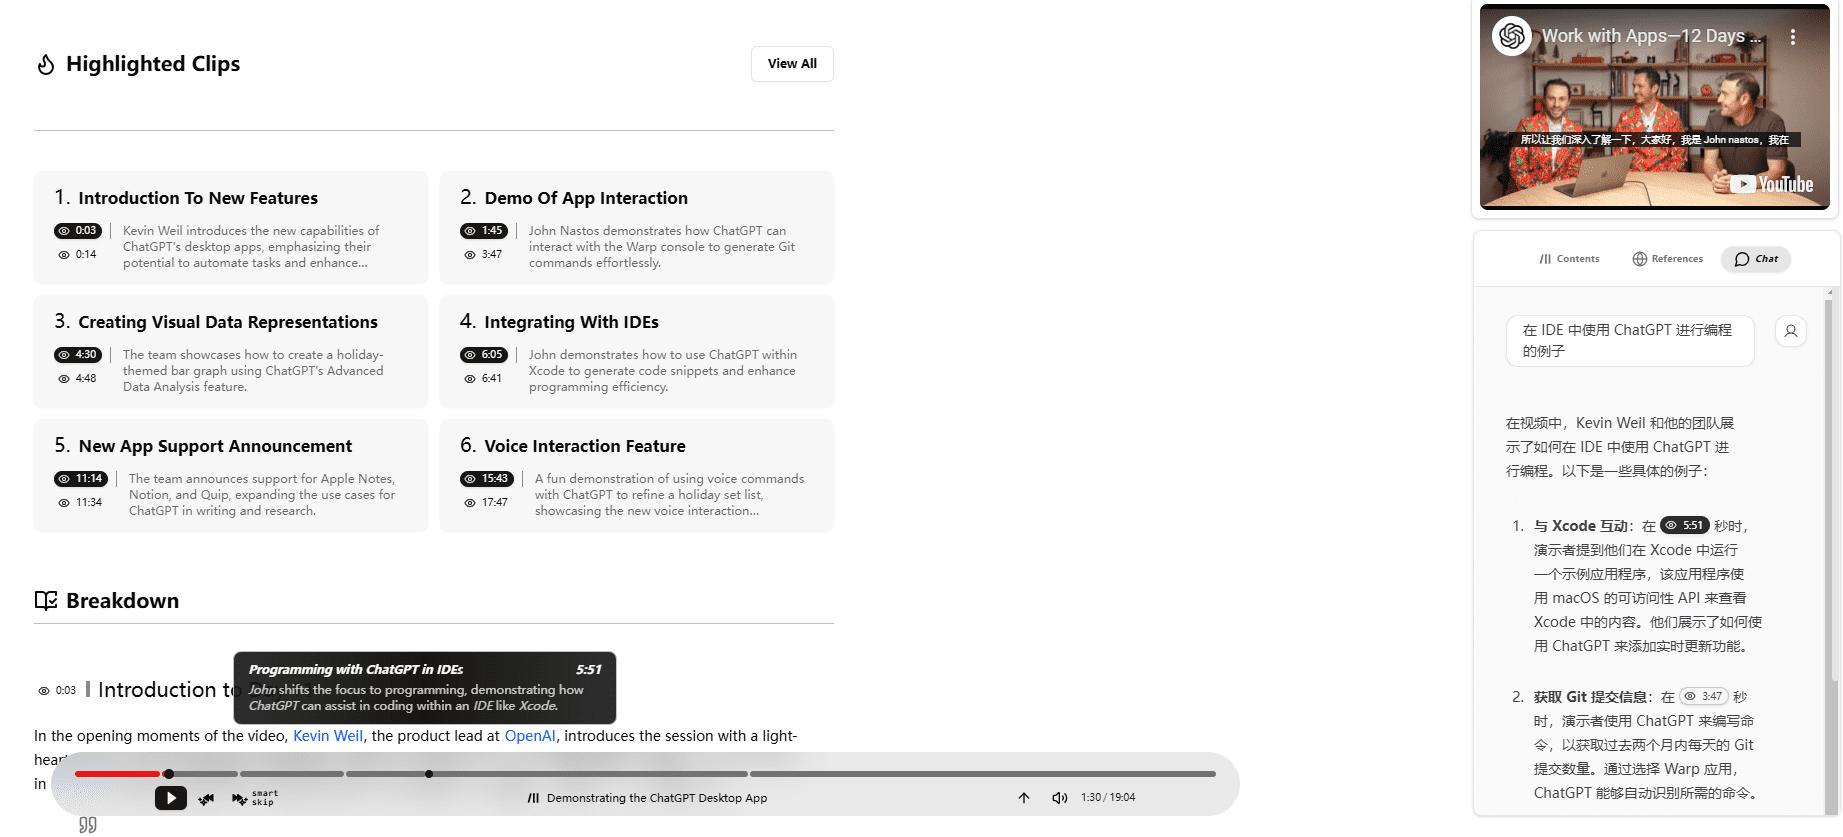Click the quote icon below the player
The width and height of the screenshot is (1843, 837).
coord(88,825)
